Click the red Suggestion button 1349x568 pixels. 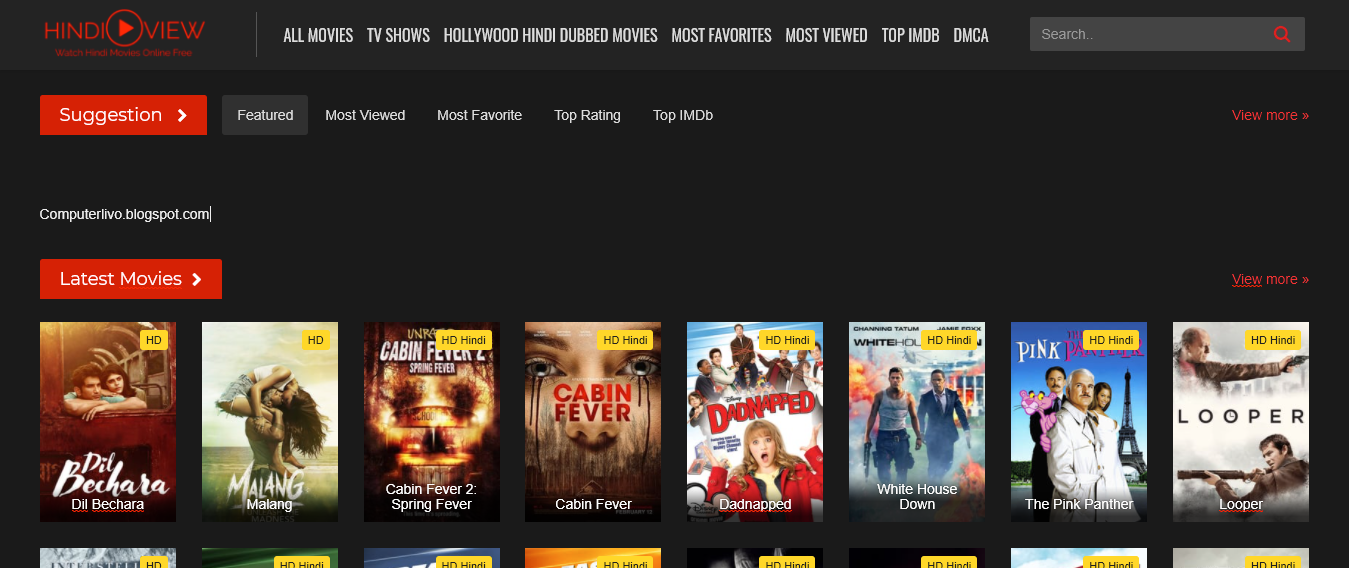(123, 115)
